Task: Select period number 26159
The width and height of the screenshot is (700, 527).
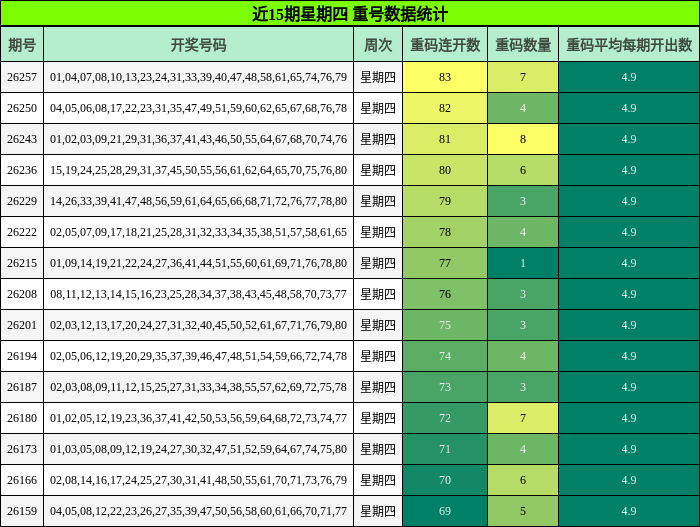Action: [x=22, y=511]
